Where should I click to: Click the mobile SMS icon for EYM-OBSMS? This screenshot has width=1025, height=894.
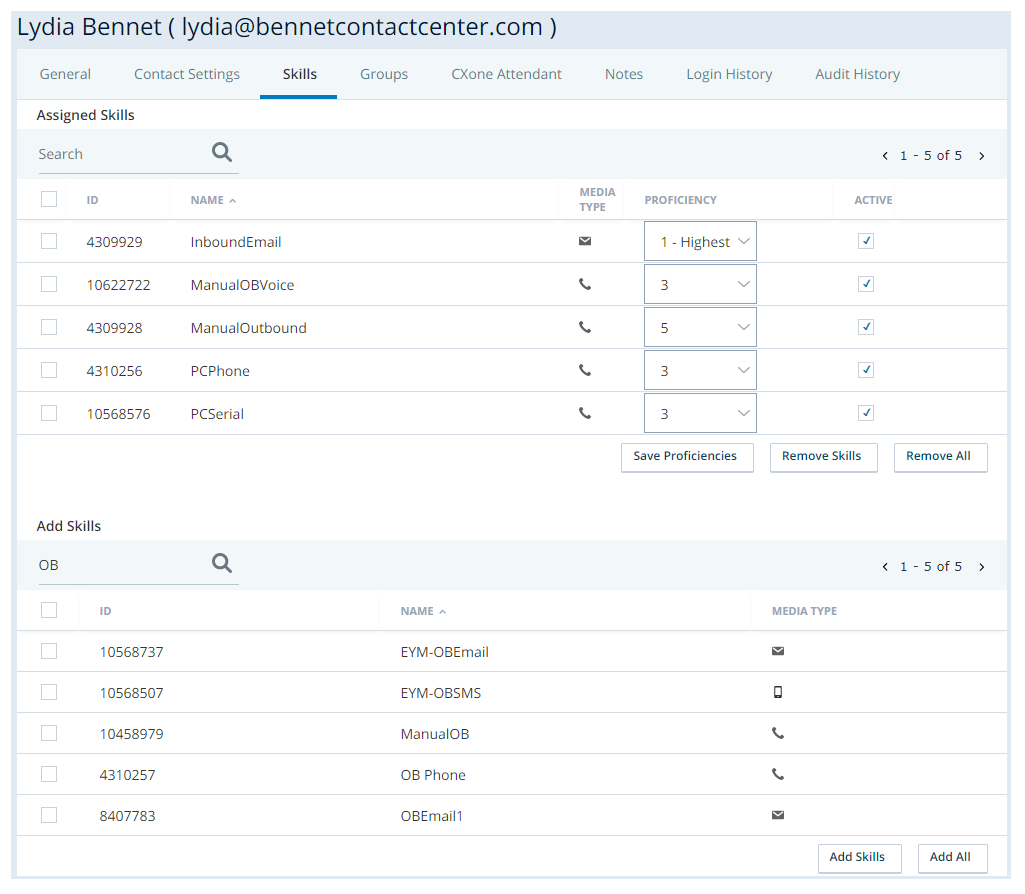pyautogui.click(x=778, y=692)
